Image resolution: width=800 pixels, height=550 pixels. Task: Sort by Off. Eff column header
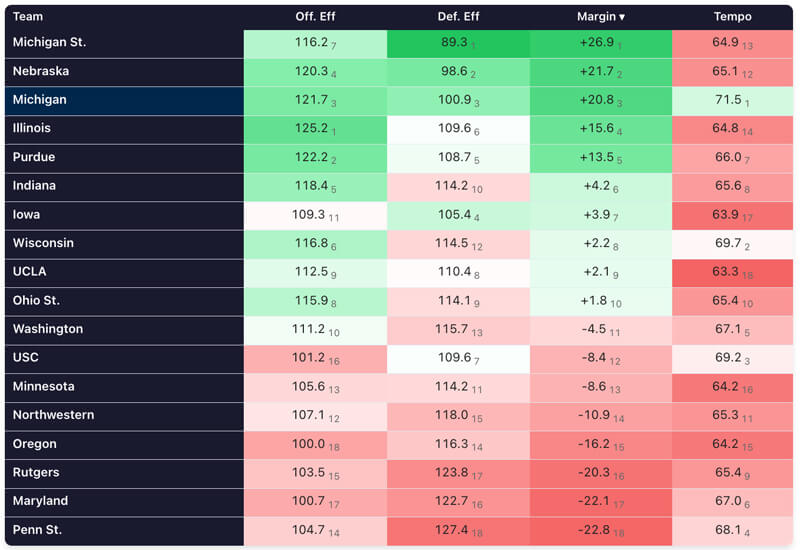tap(315, 17)
